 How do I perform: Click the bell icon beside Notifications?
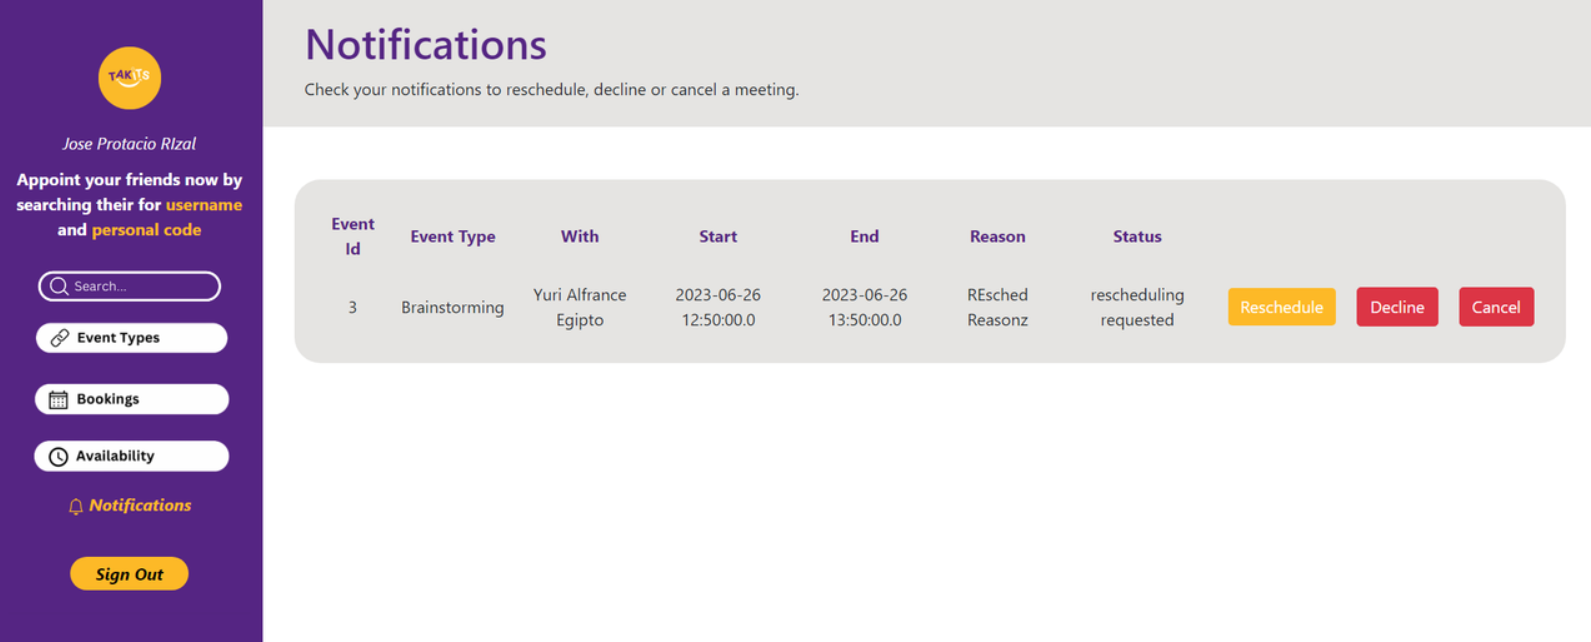tap(76, 507)
